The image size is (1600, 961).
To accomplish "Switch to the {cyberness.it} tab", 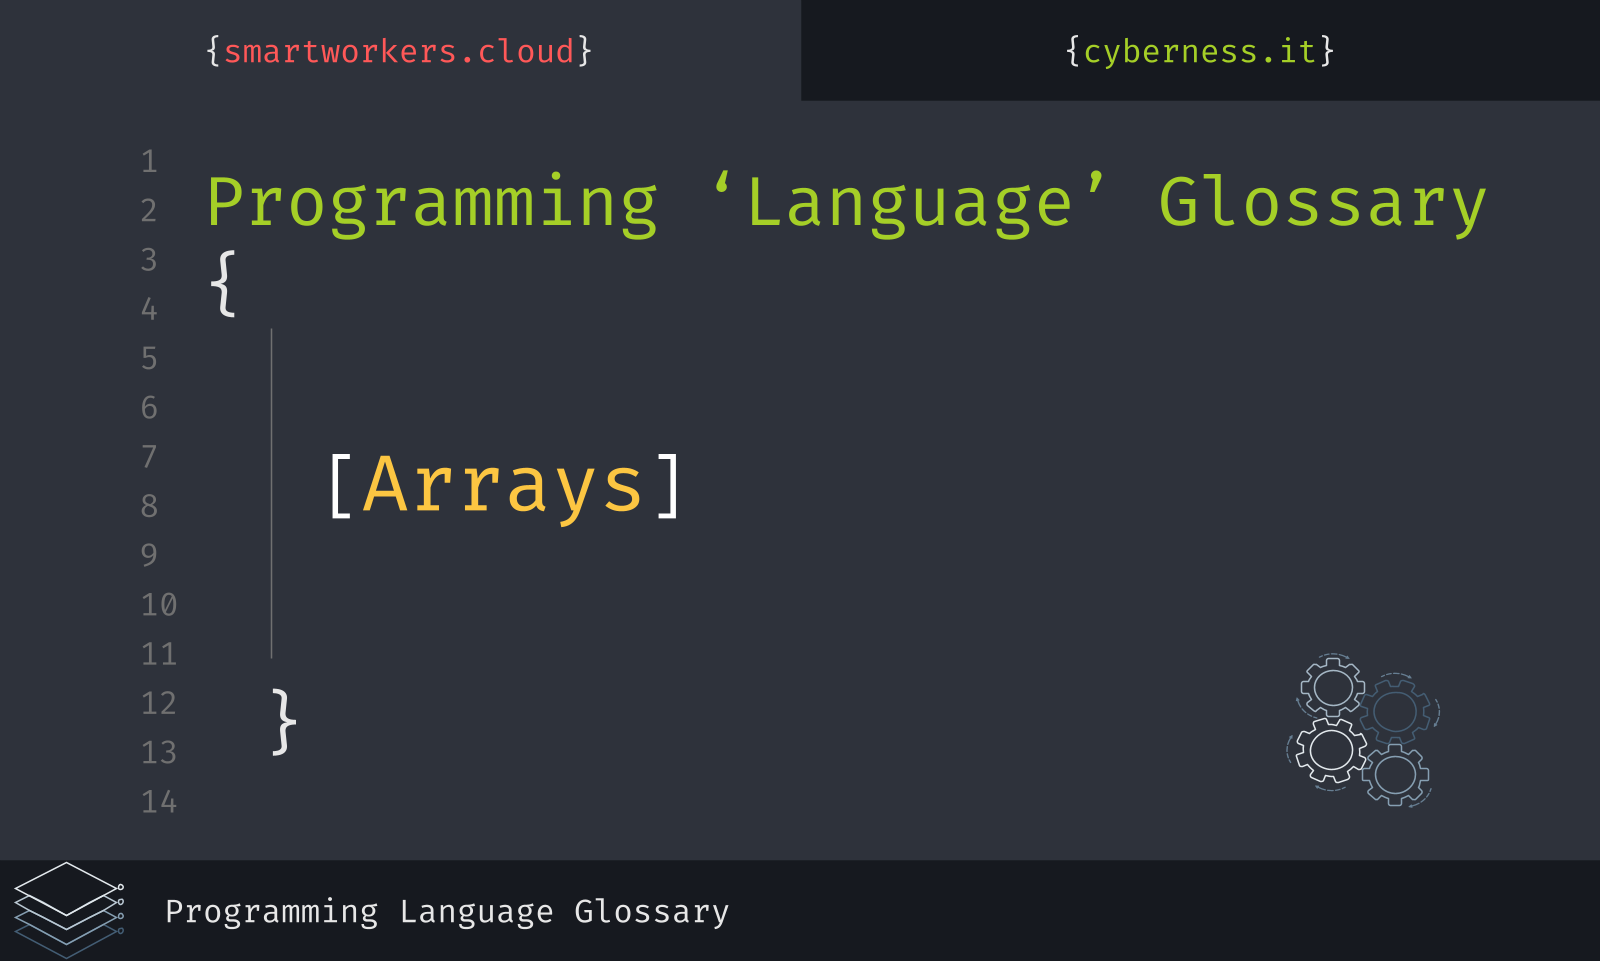I will (1200, 51).
